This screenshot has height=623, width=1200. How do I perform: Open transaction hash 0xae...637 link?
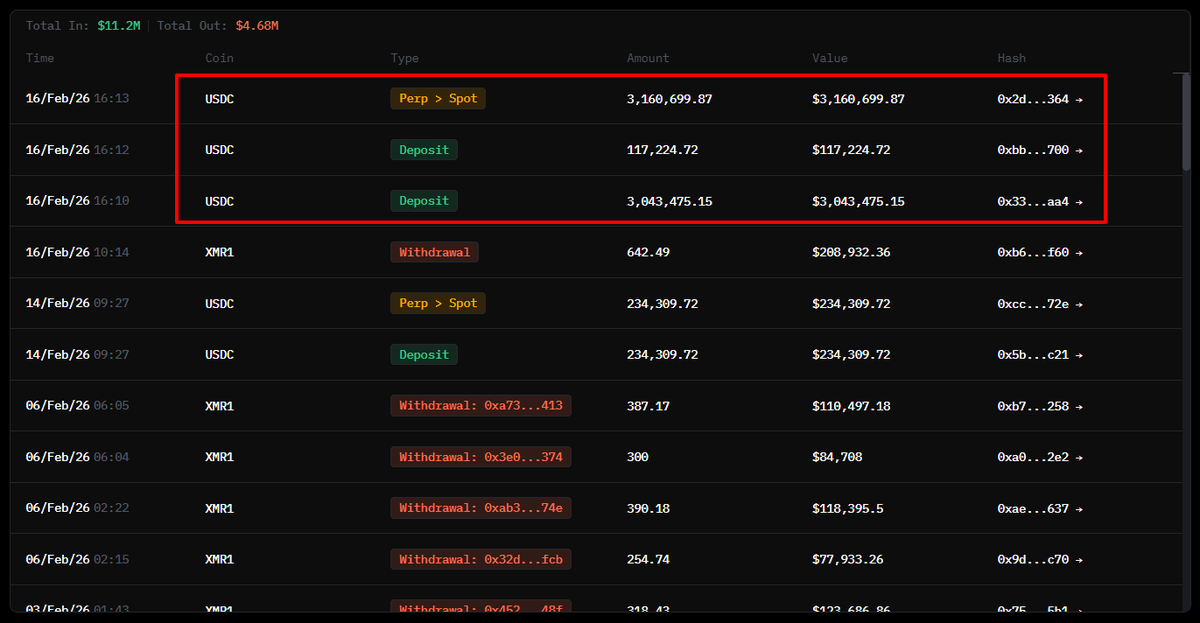(1039, 508)
